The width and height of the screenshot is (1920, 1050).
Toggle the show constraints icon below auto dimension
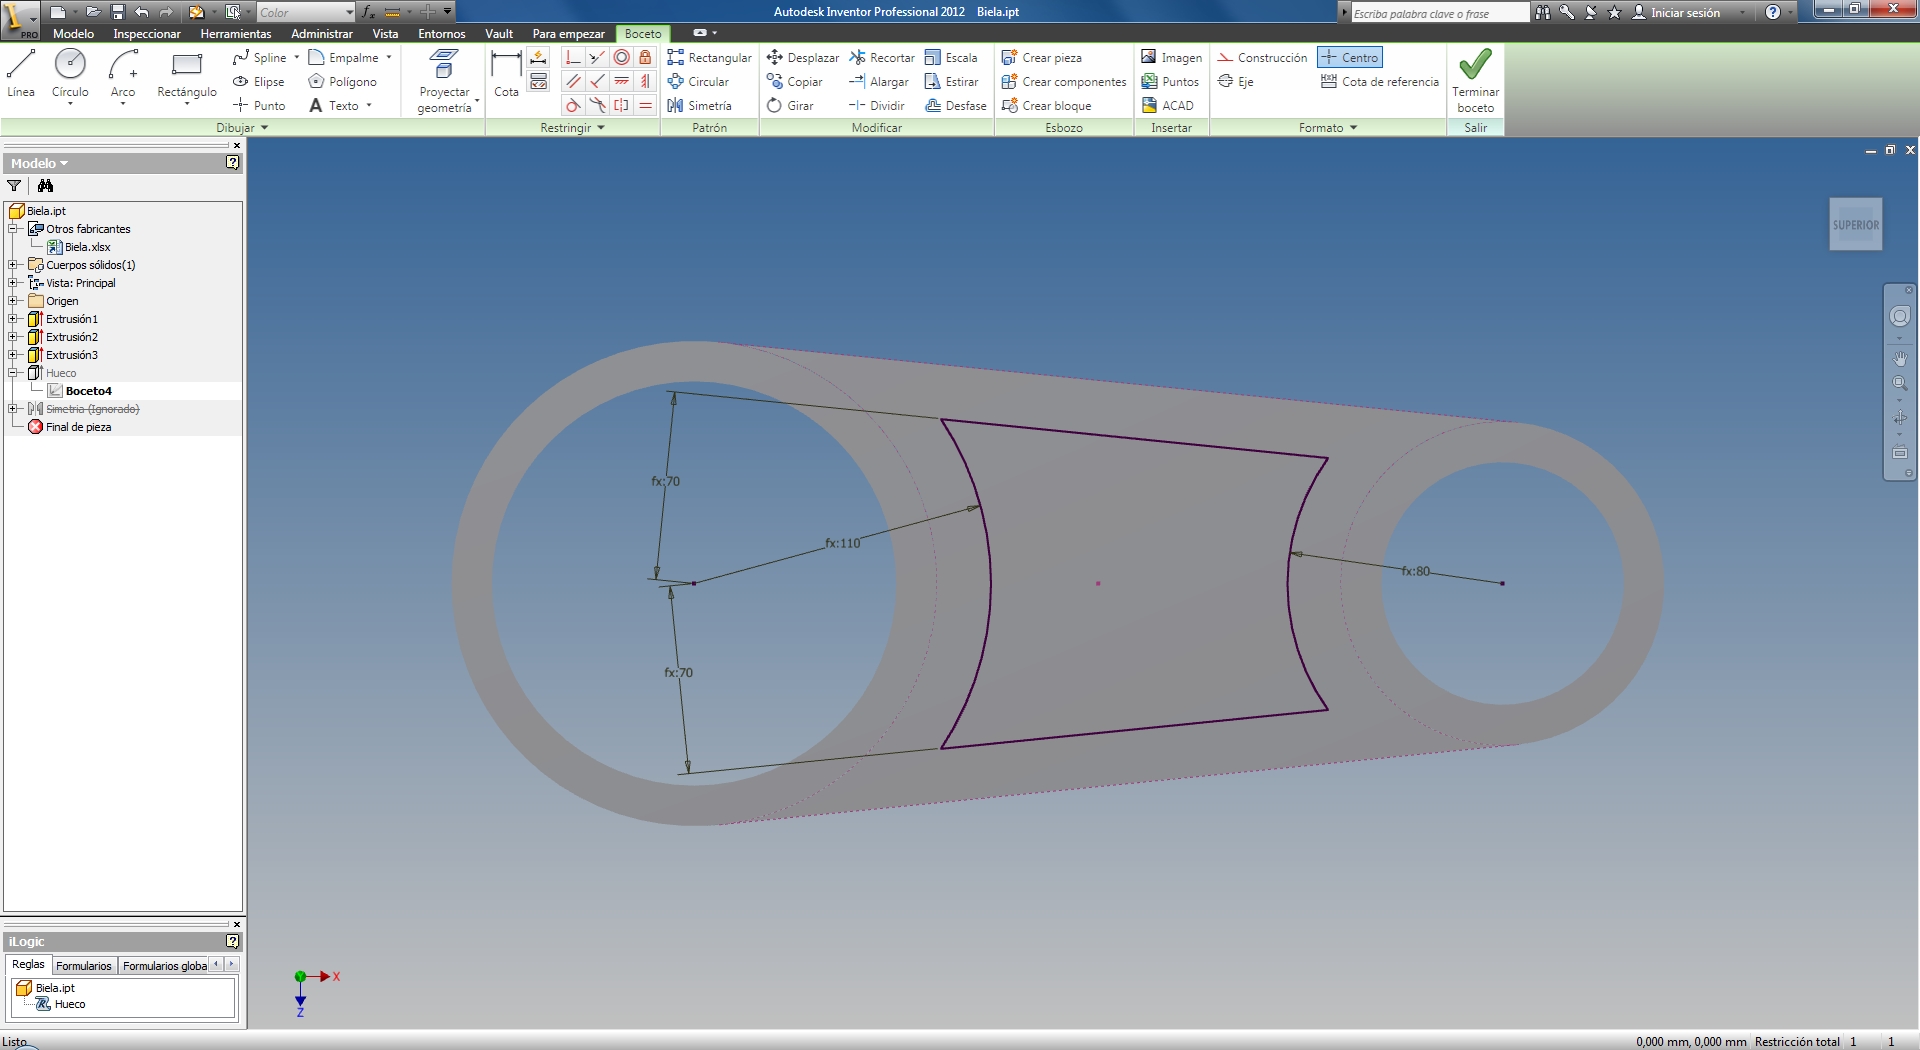(x=539, y=82)
